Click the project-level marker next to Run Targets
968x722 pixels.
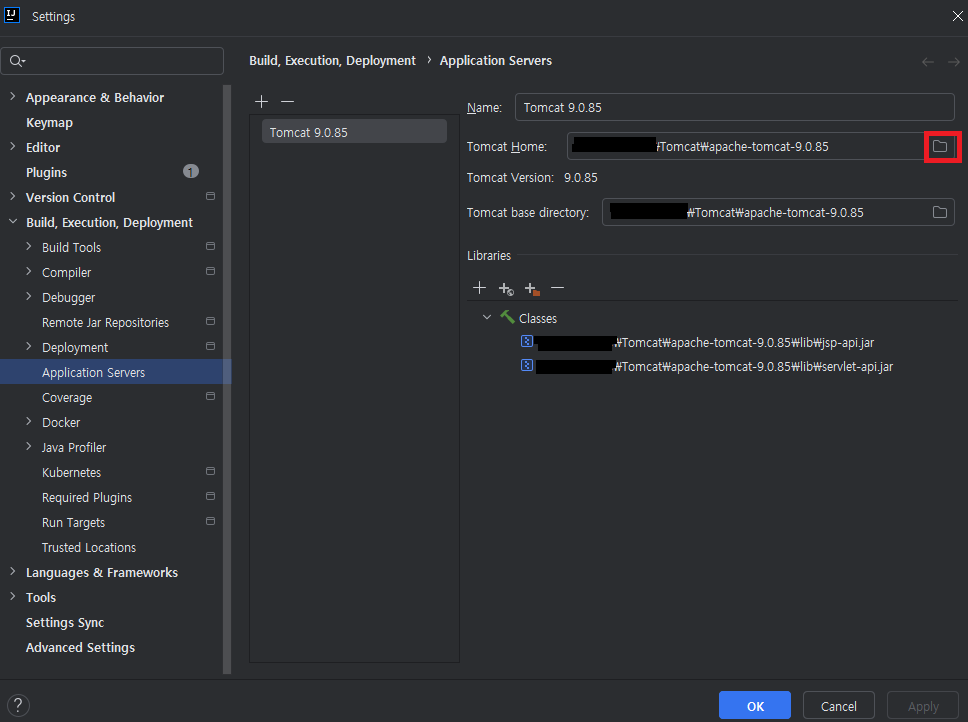pos(210,521)
